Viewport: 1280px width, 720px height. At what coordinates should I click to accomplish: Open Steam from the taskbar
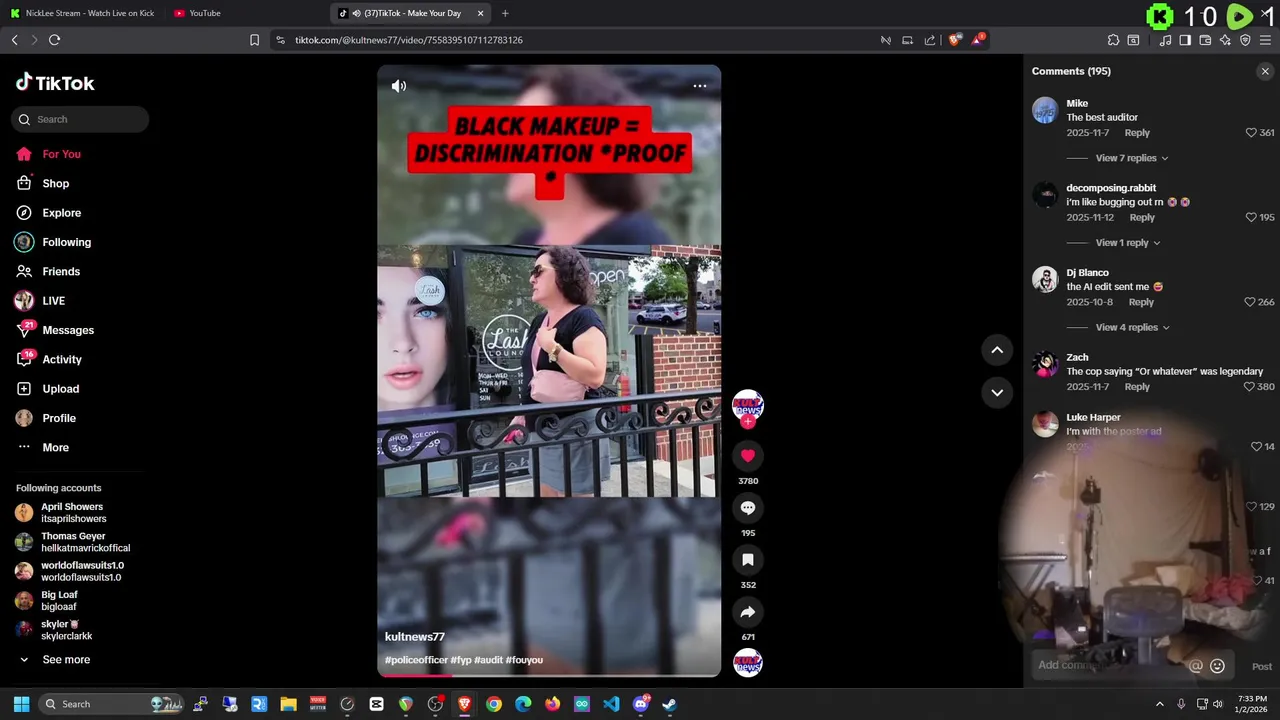(669, 704)
